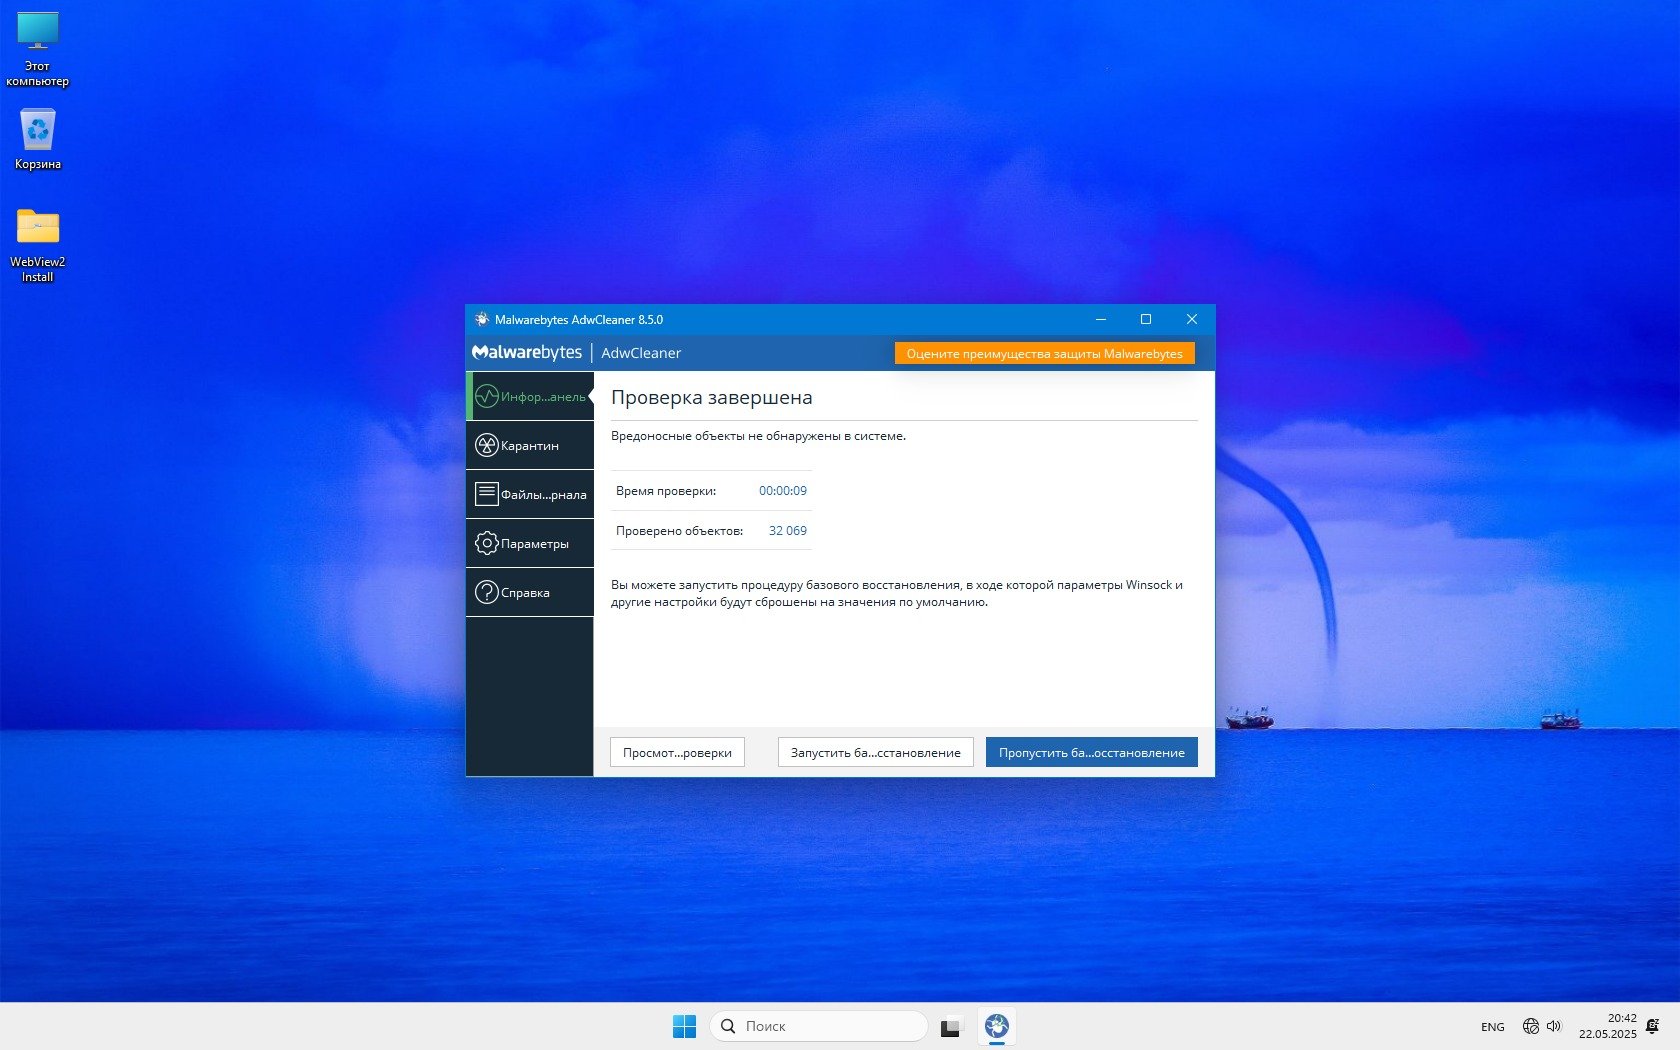Screen dimensions: 1680x1050
Task: Click the network globe tray icon
Action: pyautogui.click(x=1530, y=1026)
